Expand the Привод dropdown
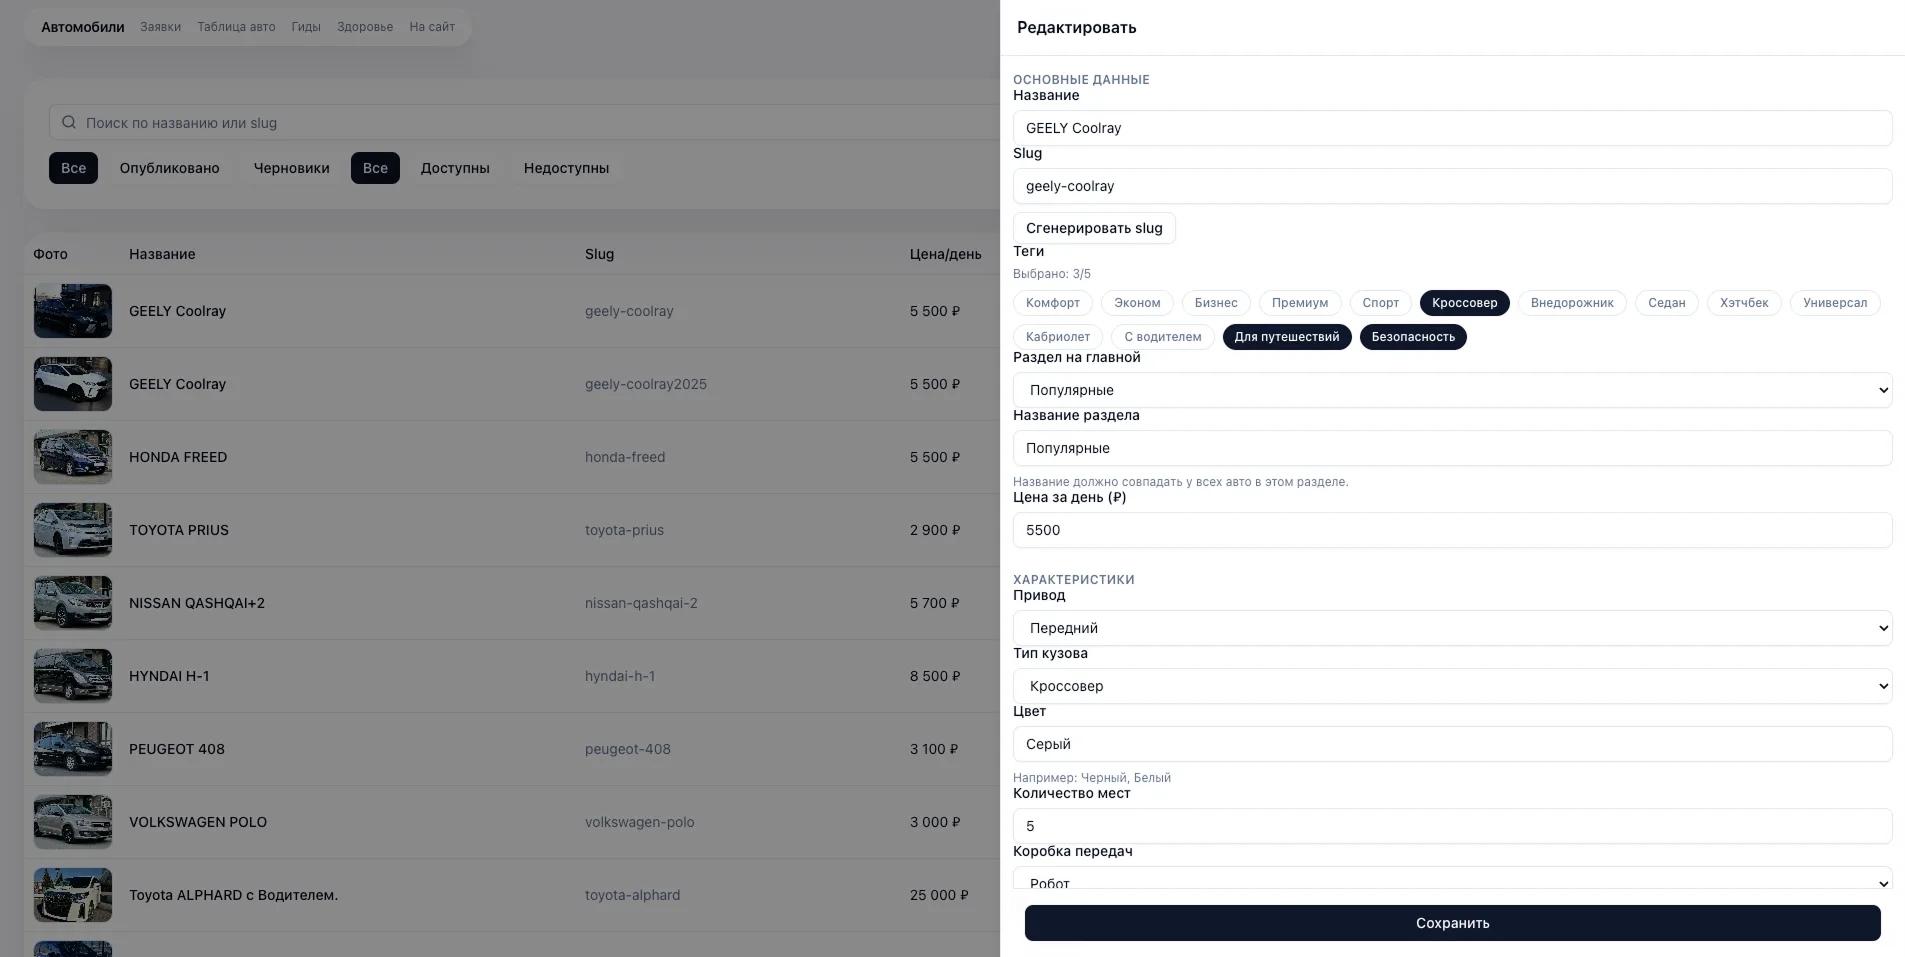The image size is (1905, 957). click(1452, 628)
